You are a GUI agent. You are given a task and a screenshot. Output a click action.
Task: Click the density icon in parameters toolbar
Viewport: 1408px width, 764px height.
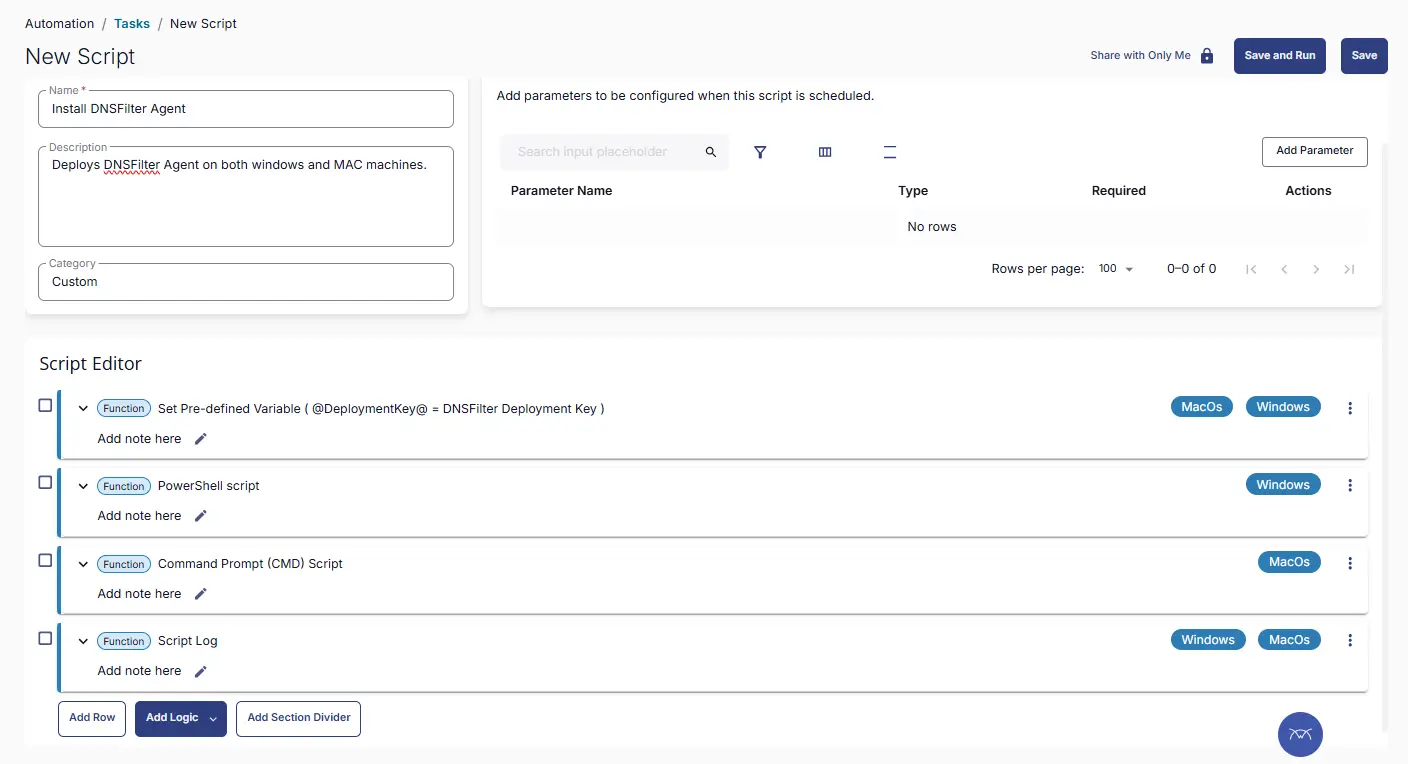click(x=890, y=152)
